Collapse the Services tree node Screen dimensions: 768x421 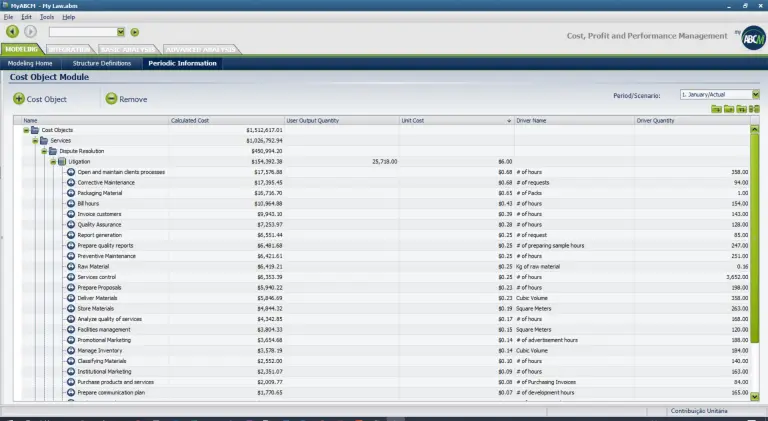33,140
